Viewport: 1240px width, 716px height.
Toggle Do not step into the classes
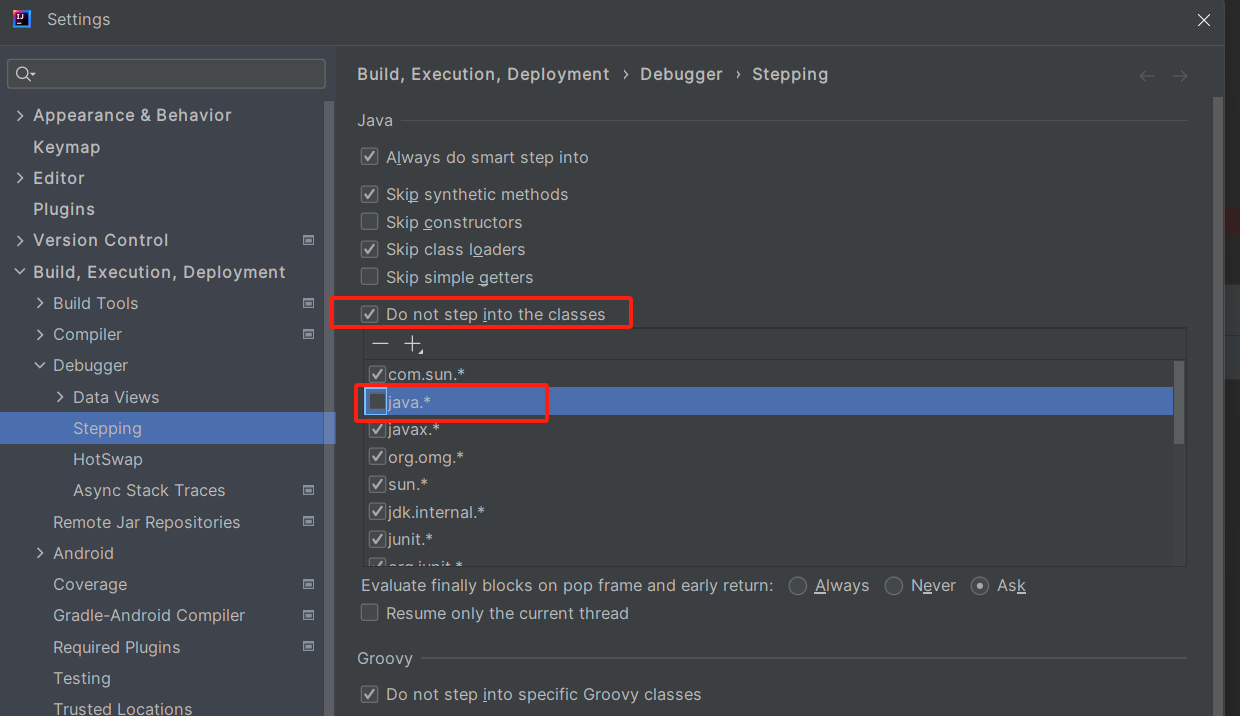(x=369, y=314)
